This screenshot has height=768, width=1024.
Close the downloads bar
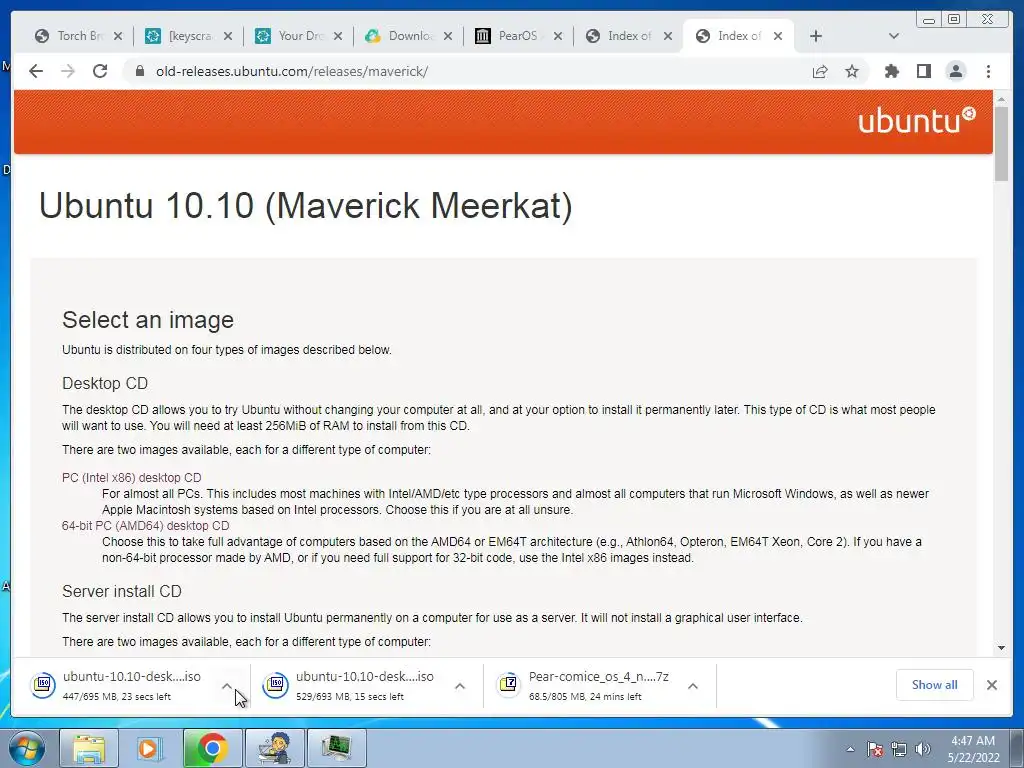coord(991,684)
